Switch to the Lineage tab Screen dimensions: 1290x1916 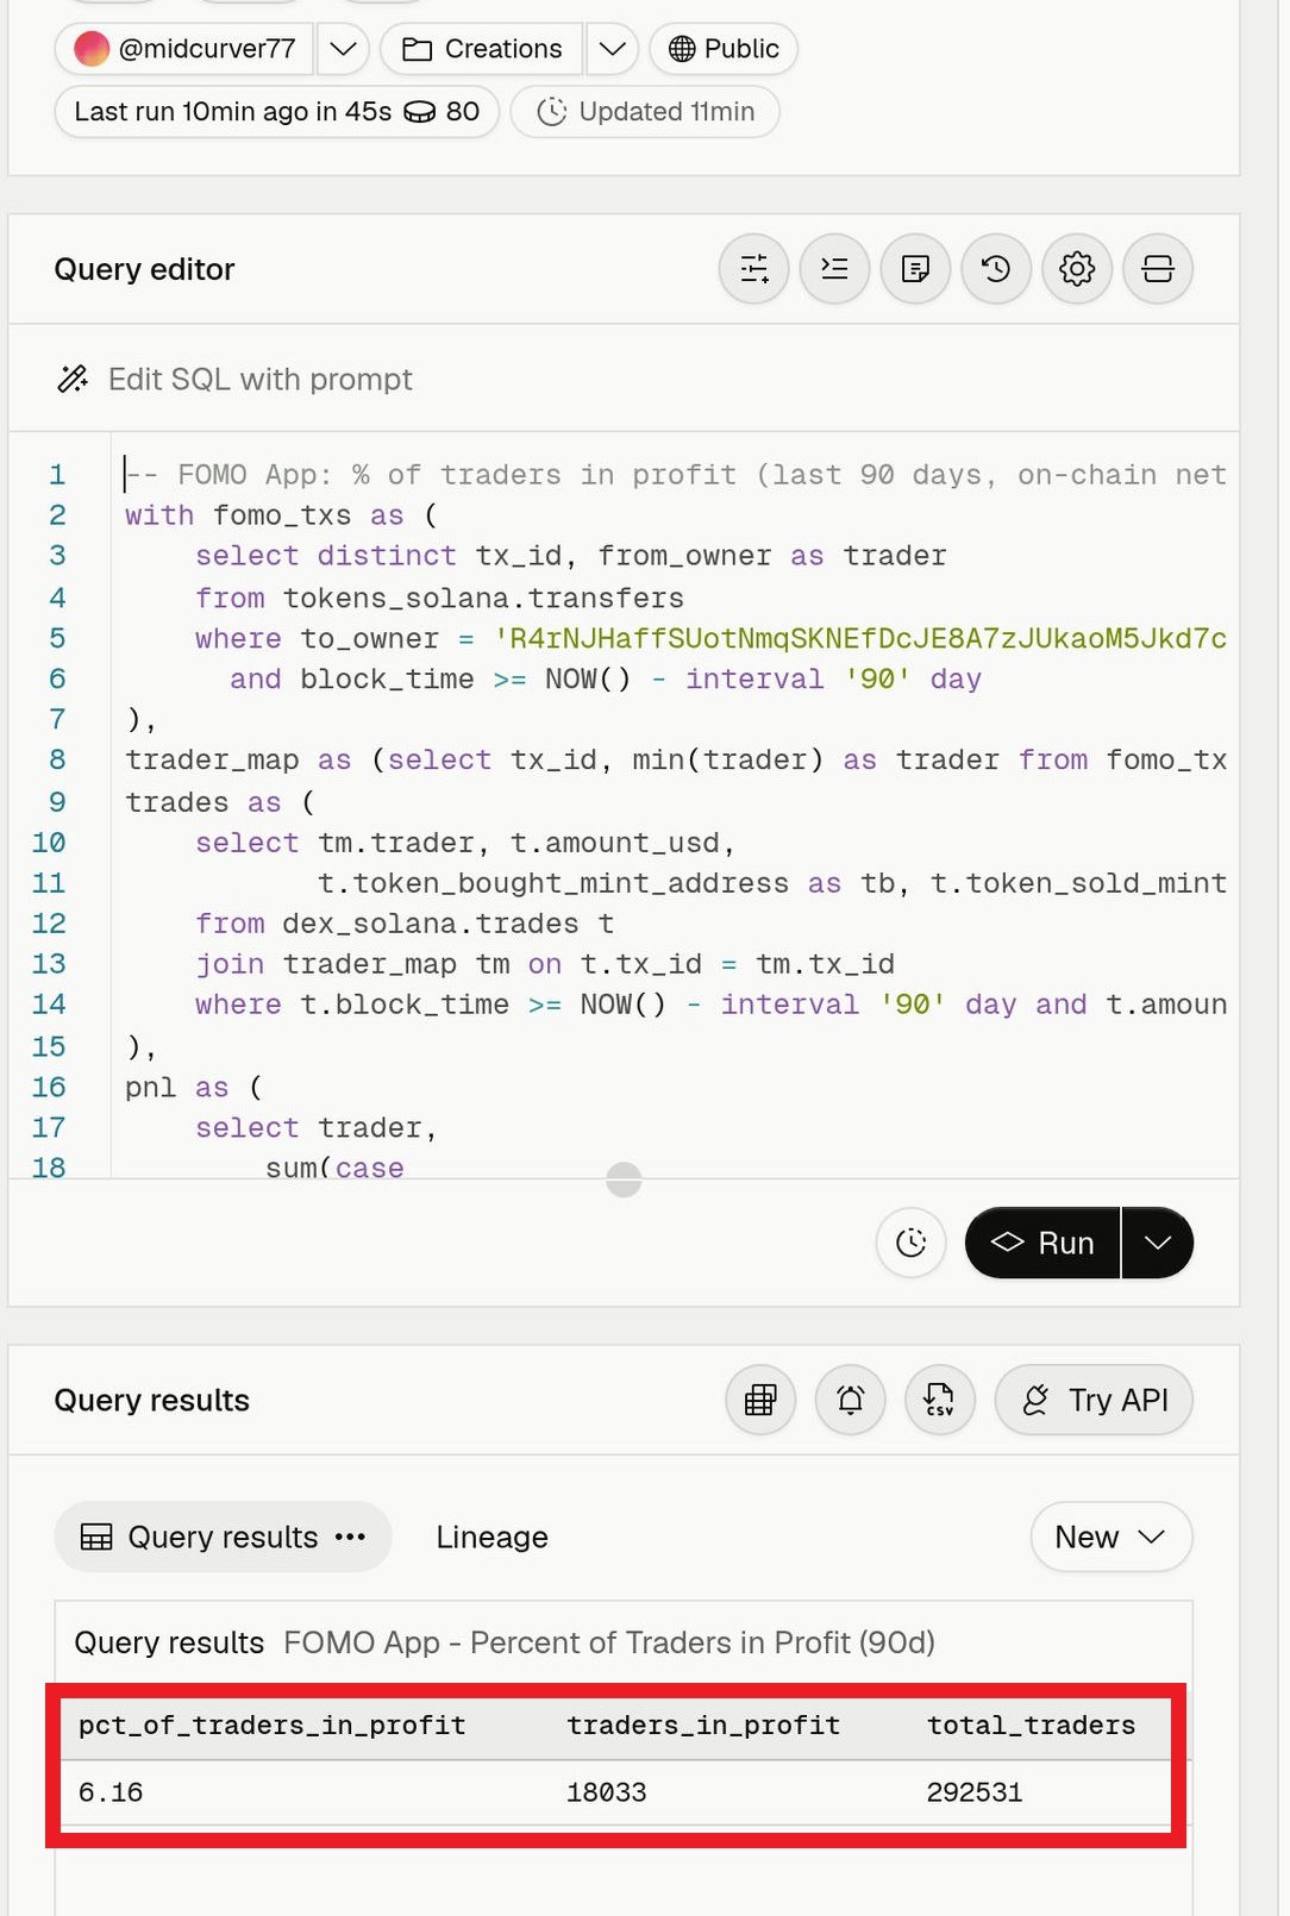pyautogui.click(x=492, y=1537)
